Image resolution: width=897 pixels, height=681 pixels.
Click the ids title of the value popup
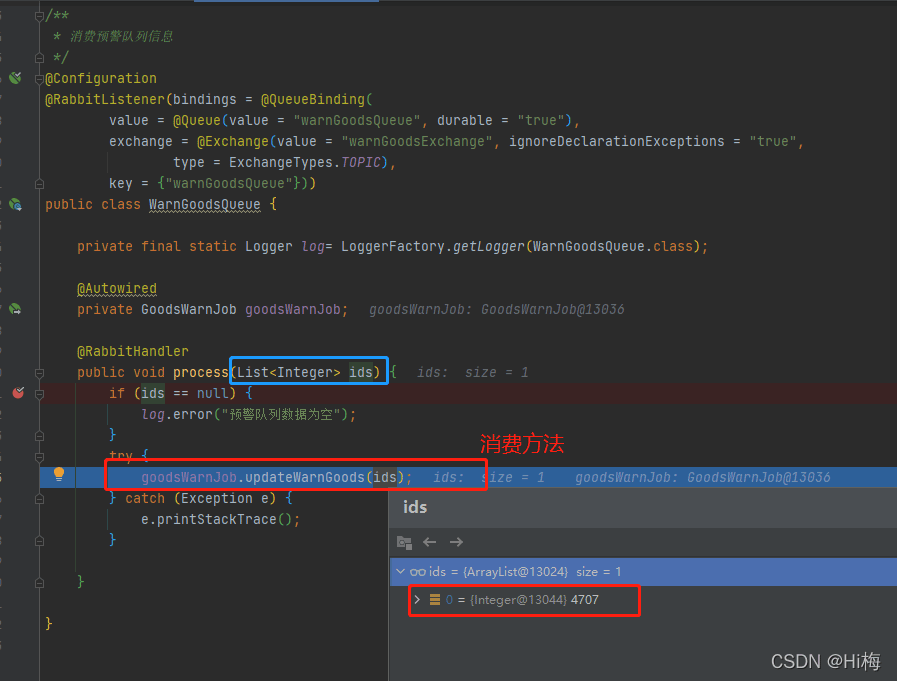415,508
